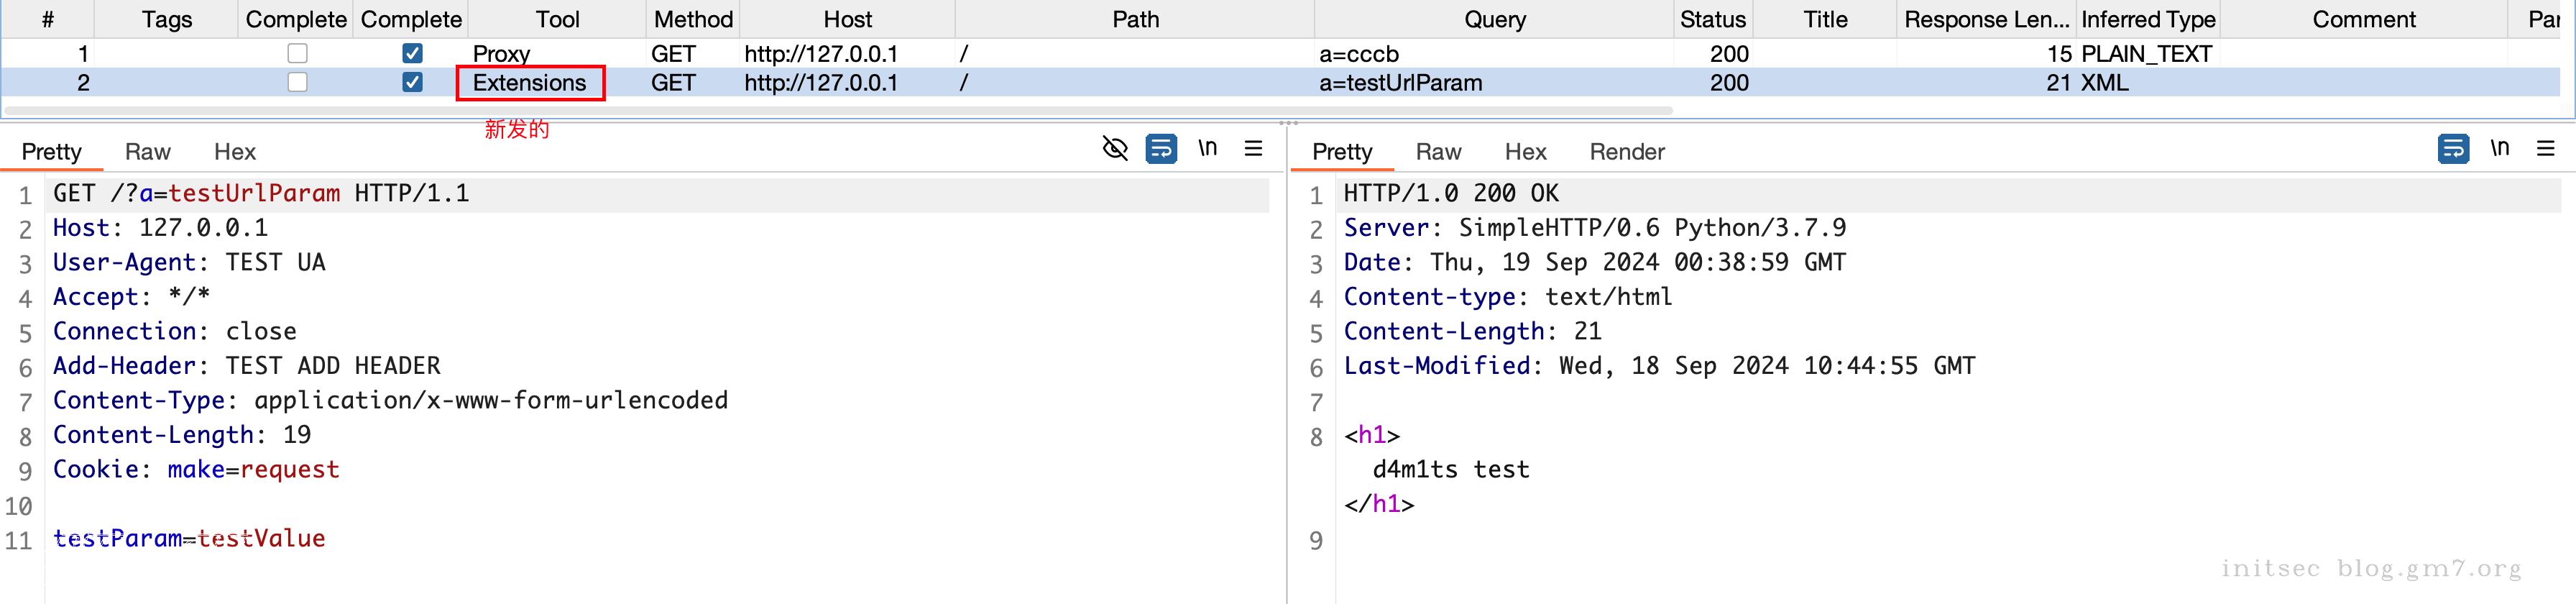Screen dimensions: 2576x604
Task: Toggle hidden characters eye icon in request panel
Action: [x=1114, y=149]
